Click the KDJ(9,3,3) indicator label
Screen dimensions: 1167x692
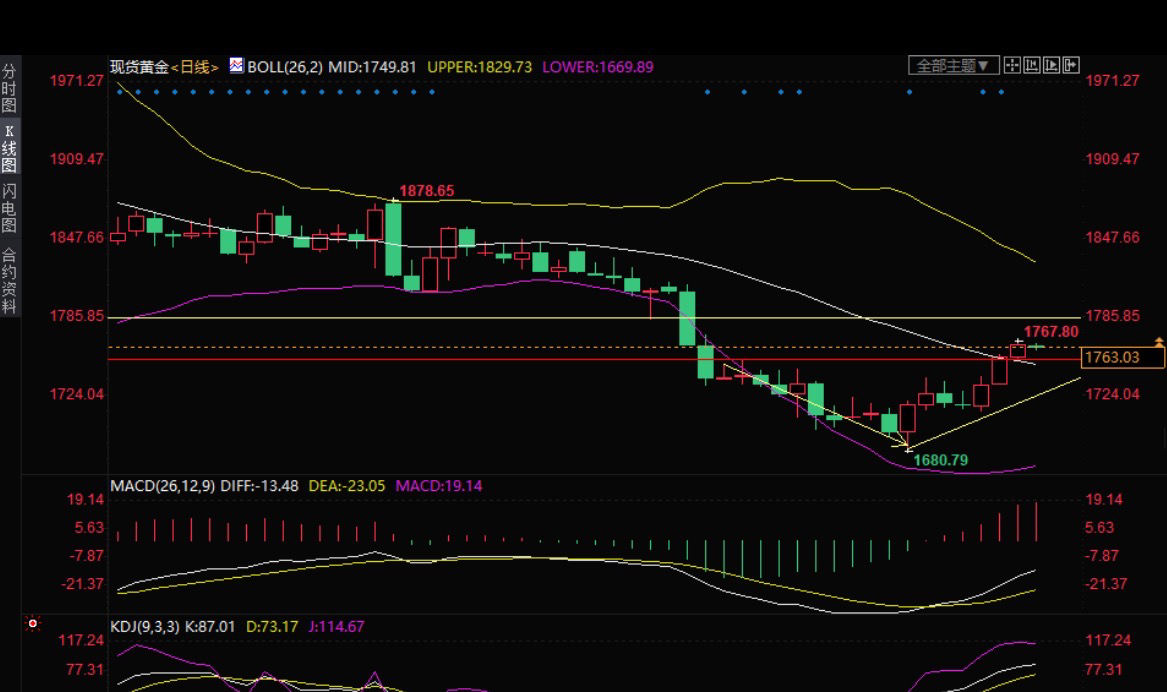(x=144, y=627)
